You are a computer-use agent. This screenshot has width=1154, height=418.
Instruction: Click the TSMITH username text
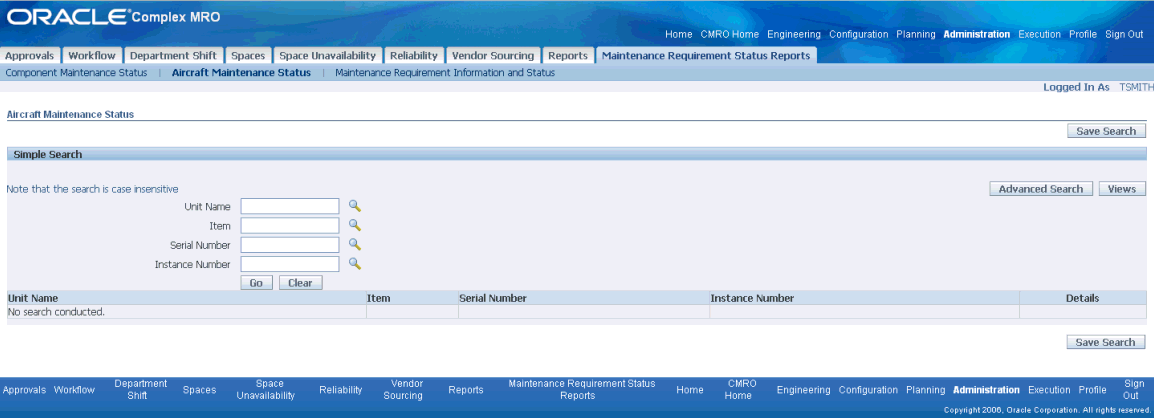pyautogui.click(x=1136, y=87)
